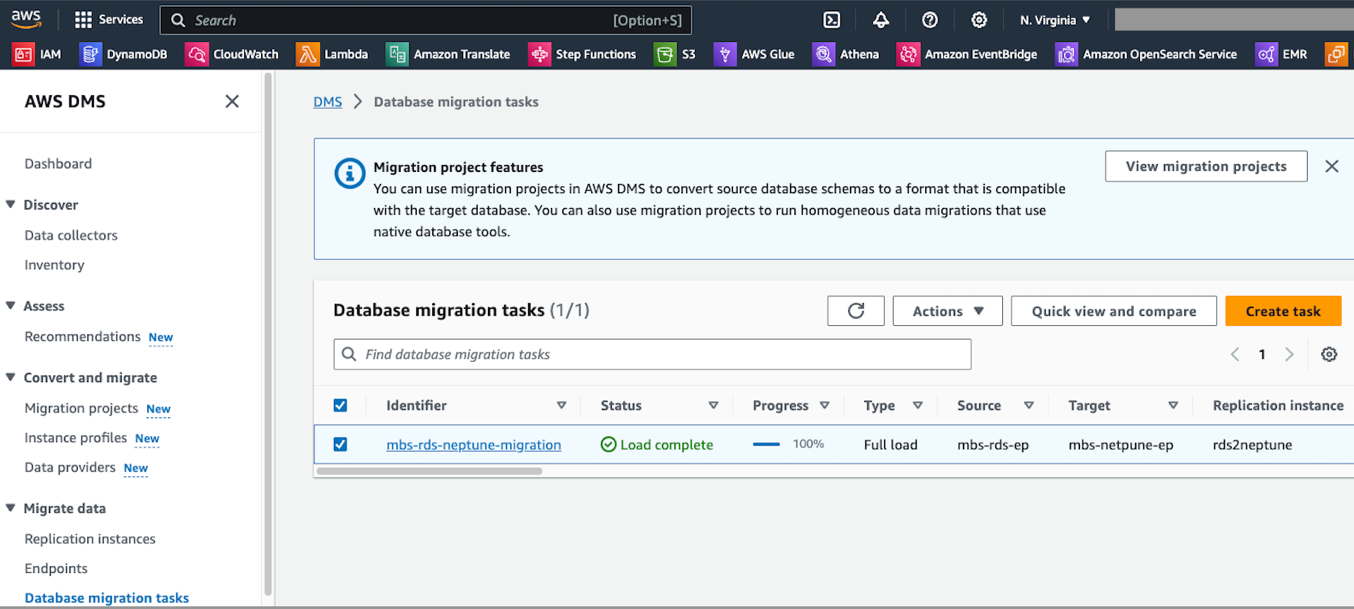The width and height of the screenshot is (1354, 609).
Task: Open the Services grid menu
Action: (x=109, y=20)
